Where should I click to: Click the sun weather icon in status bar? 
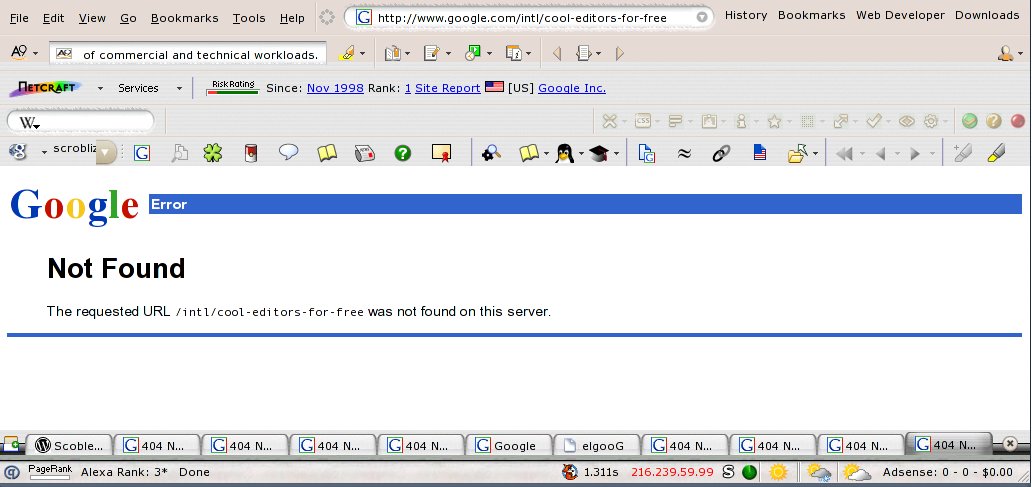click(x=778, y=472)
